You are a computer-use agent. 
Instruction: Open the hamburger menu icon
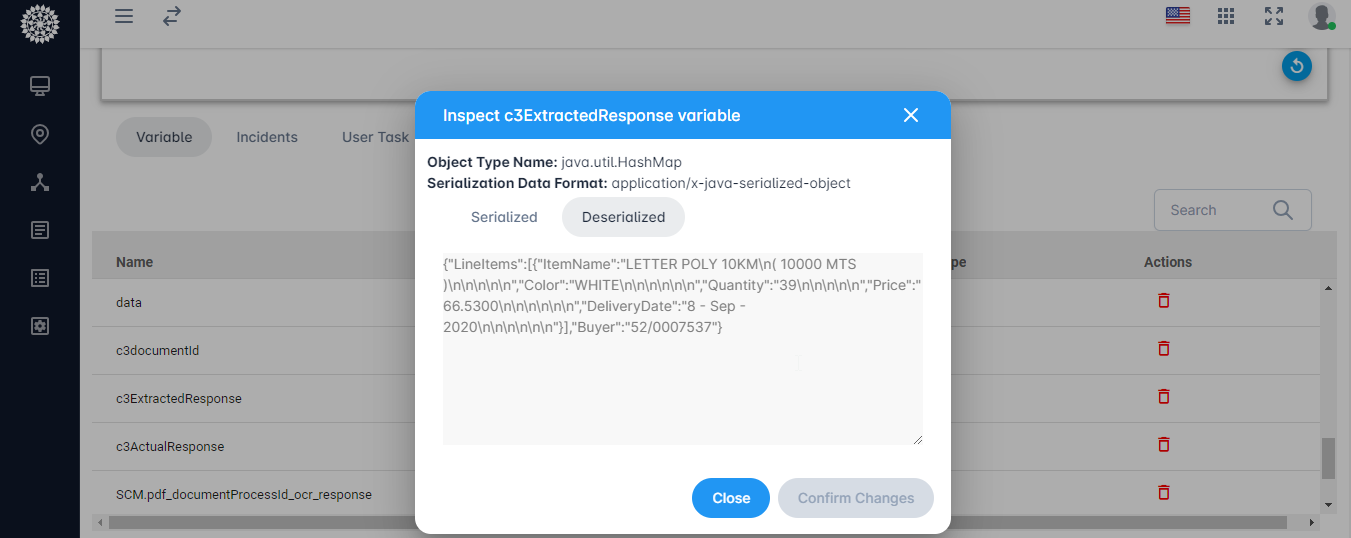124,16
